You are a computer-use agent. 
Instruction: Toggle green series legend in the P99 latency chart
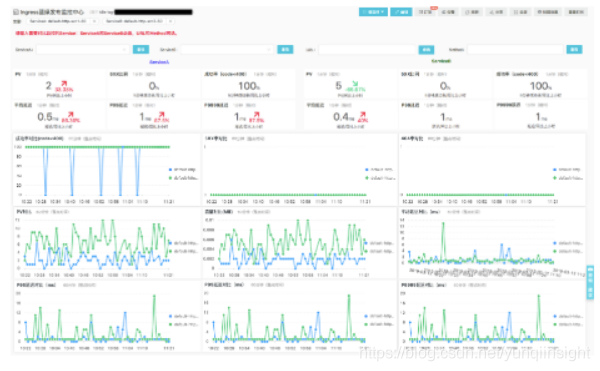[379, 324]
